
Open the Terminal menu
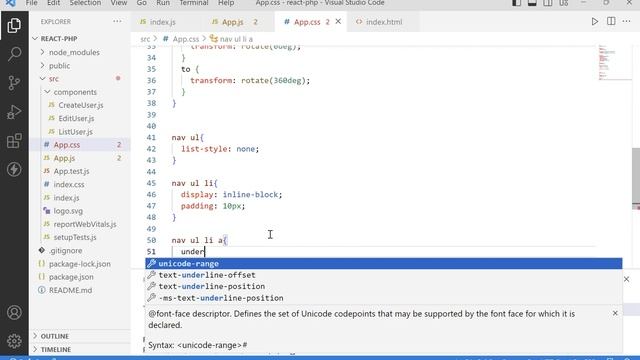pos(194,3)
